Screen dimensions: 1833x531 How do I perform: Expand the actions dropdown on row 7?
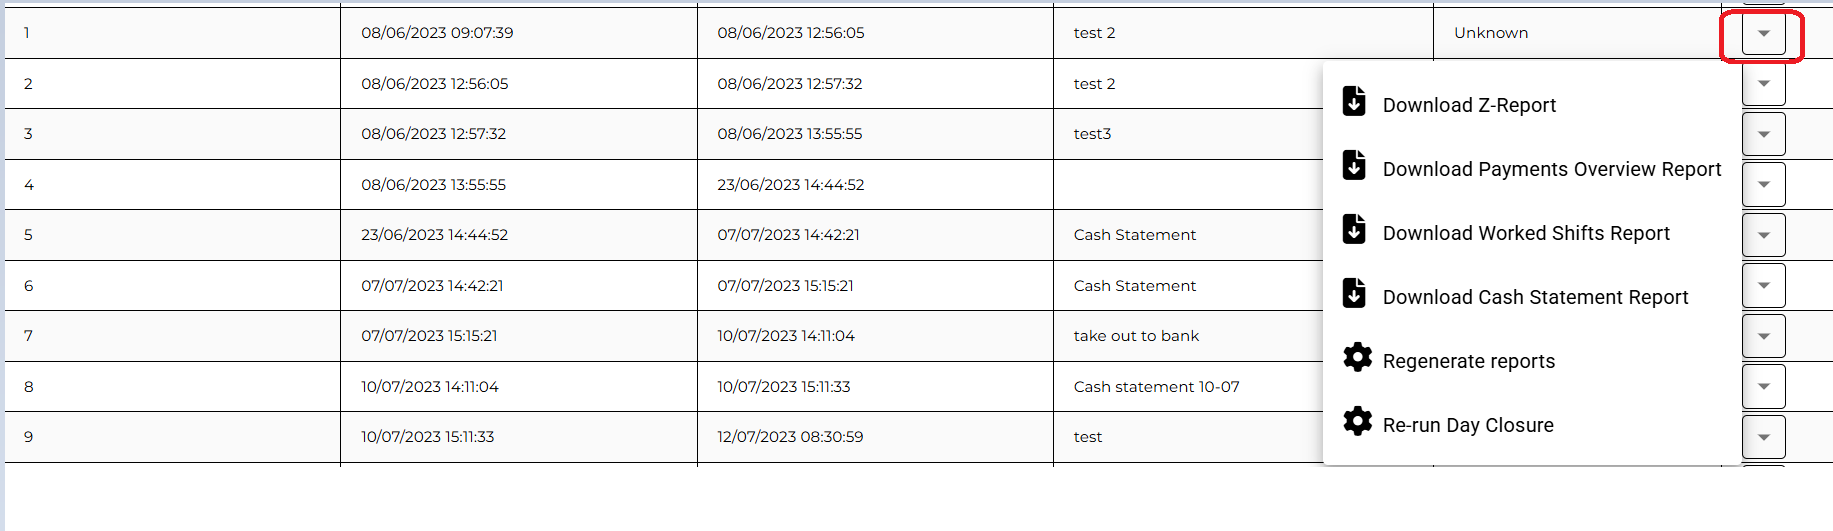point(1763,336)
